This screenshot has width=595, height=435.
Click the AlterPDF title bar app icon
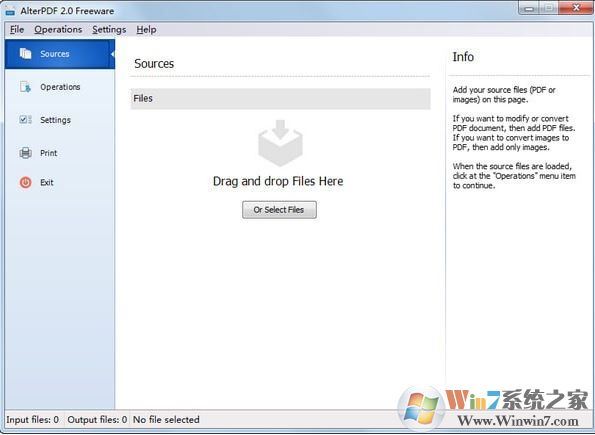[10, 11]
